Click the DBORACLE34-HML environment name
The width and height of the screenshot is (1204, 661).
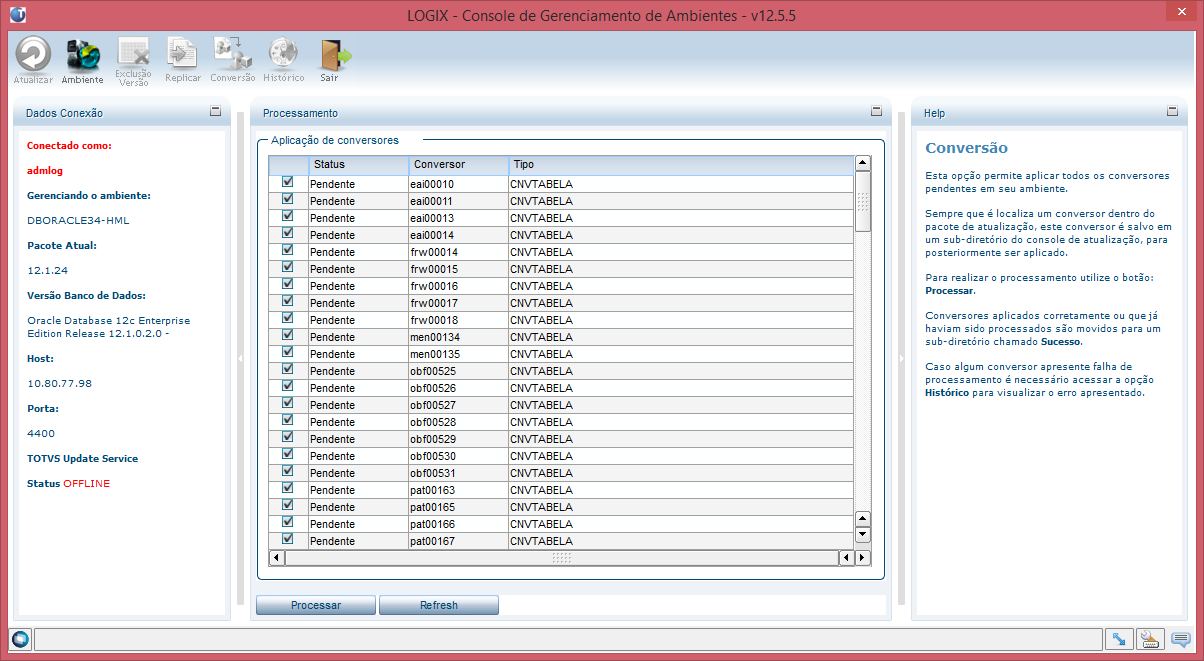(78, 220)
